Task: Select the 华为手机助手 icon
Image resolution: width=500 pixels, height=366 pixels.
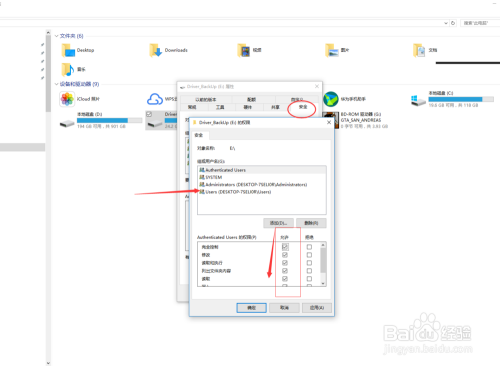Action: 331,99
